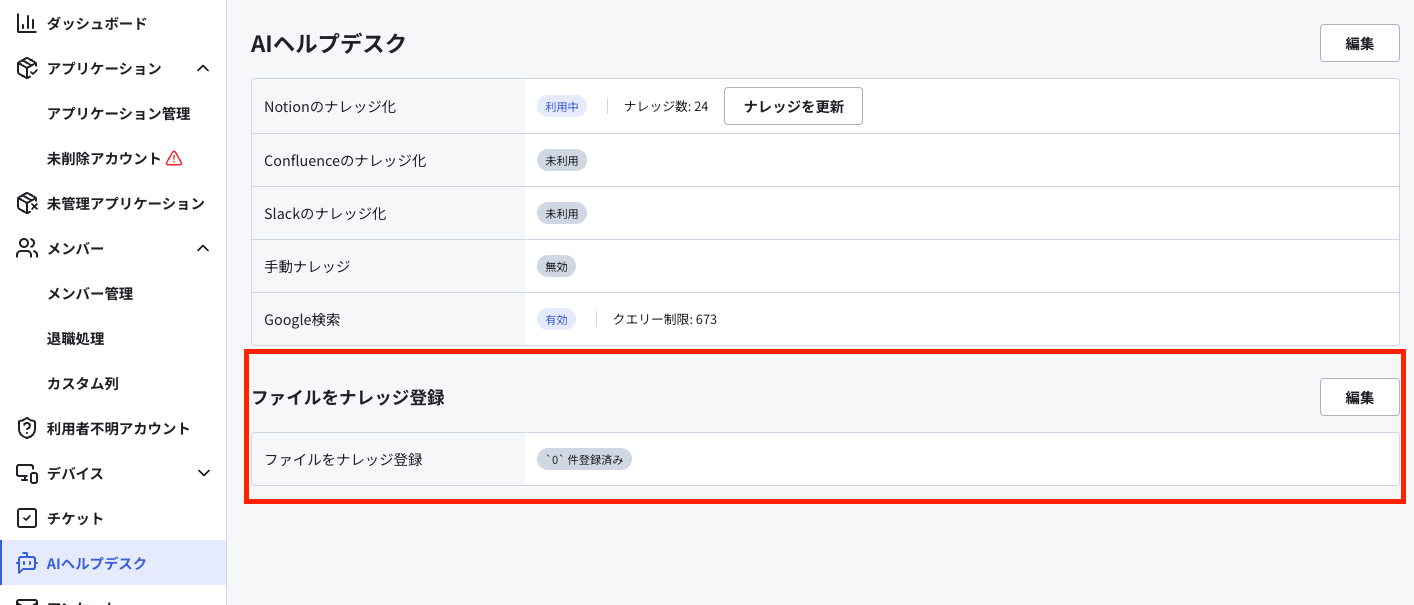Click the メンバー people icon
1414x605 pixels.
[27, 248]
